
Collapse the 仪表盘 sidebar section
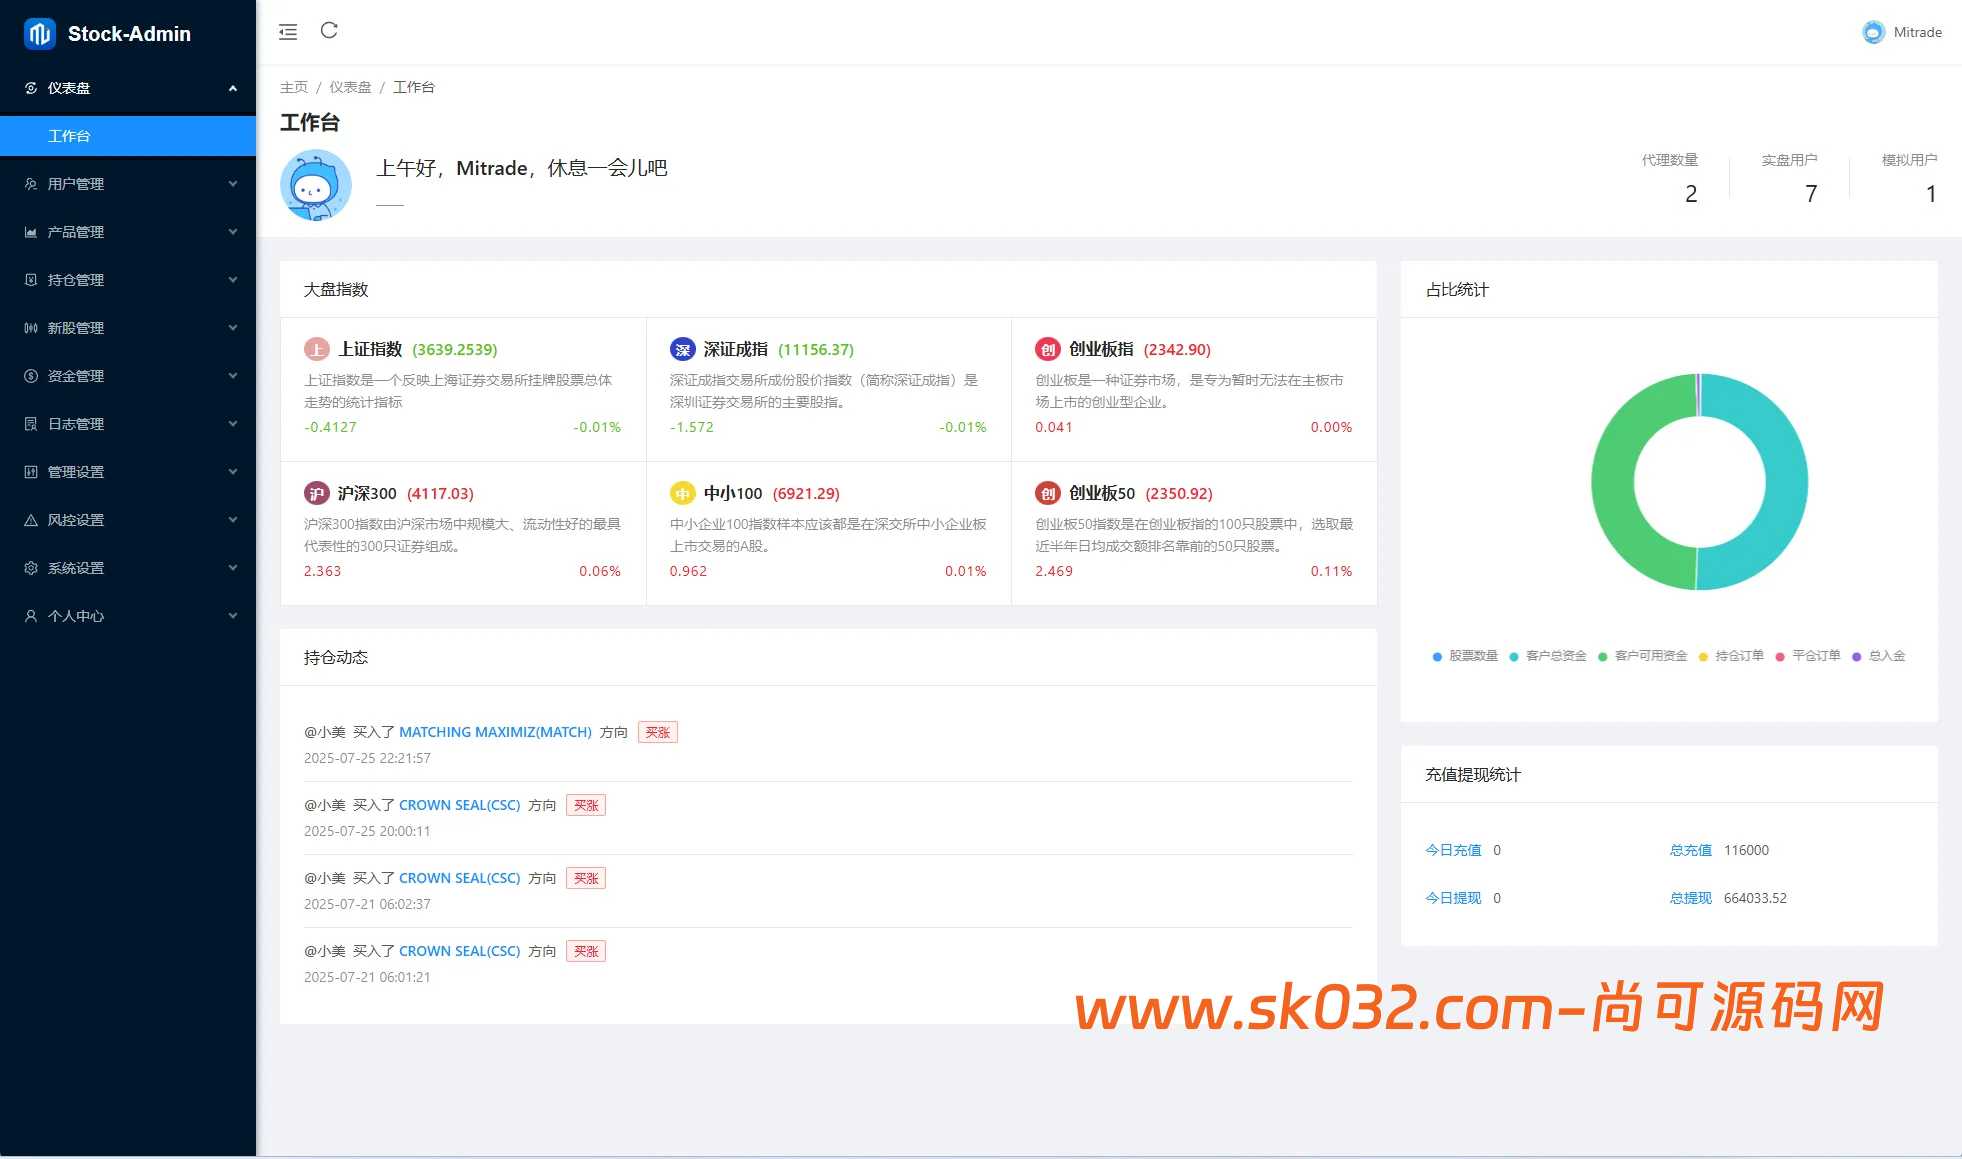point(128,88)
